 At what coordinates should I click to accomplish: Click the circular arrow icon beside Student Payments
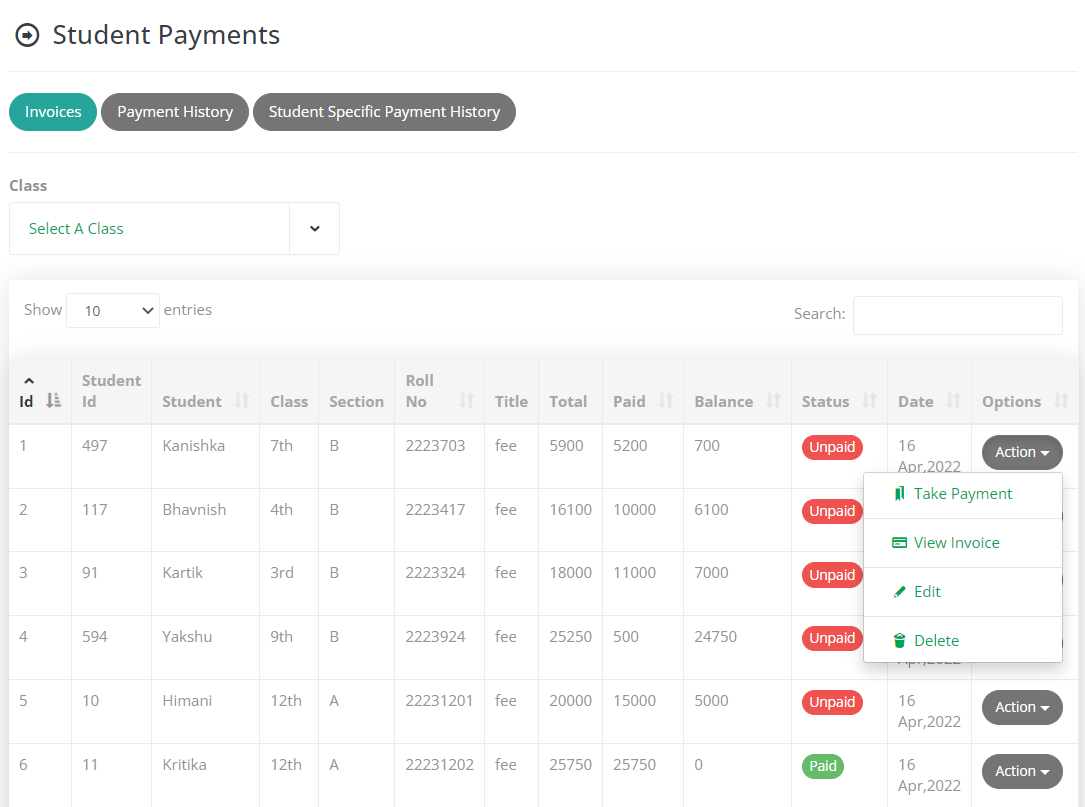27,35
